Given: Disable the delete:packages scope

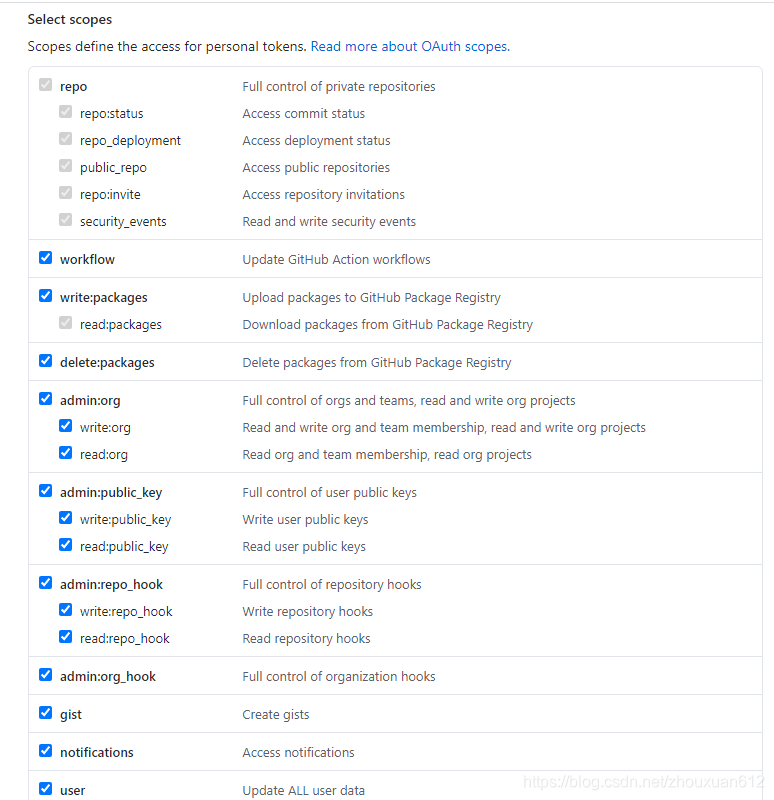Looking at the screenshot, I should coord(45,360).
